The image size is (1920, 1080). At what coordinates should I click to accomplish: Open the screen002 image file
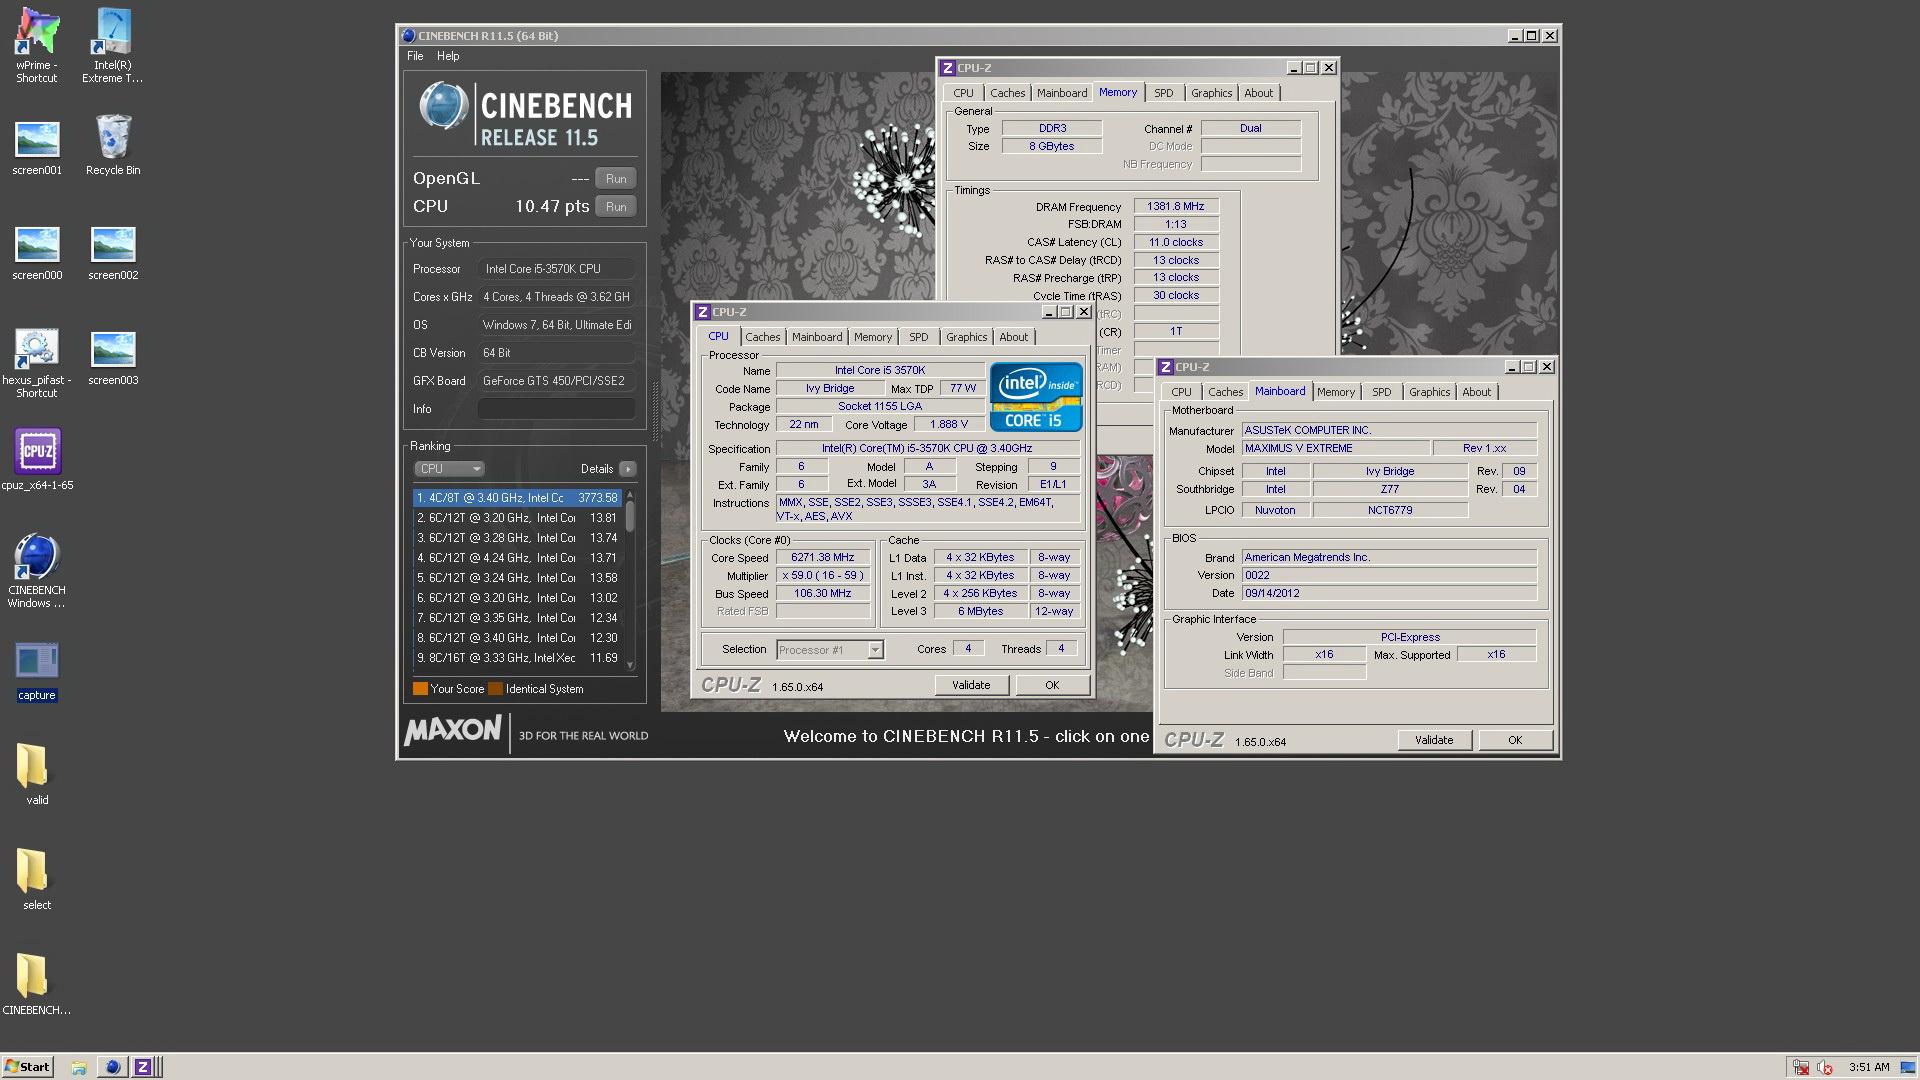tap(113, 253)
